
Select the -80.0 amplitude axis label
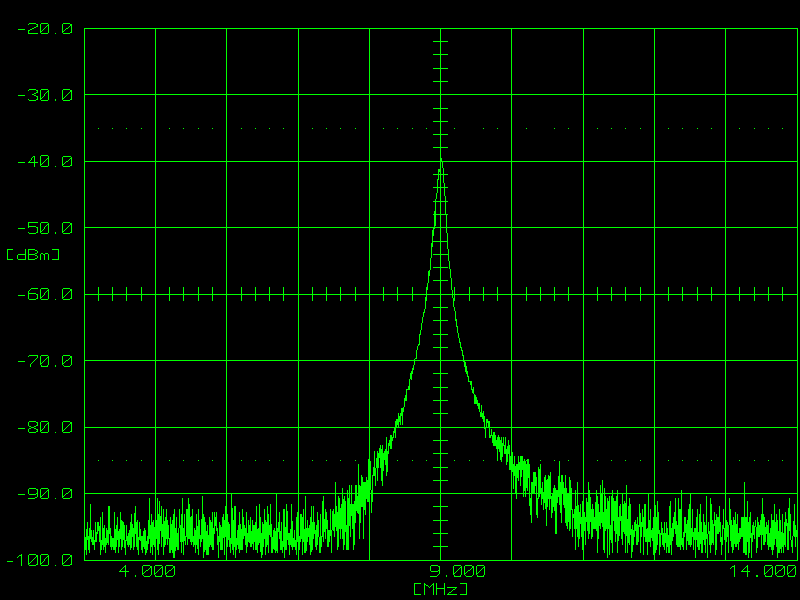tap(44, 427)
